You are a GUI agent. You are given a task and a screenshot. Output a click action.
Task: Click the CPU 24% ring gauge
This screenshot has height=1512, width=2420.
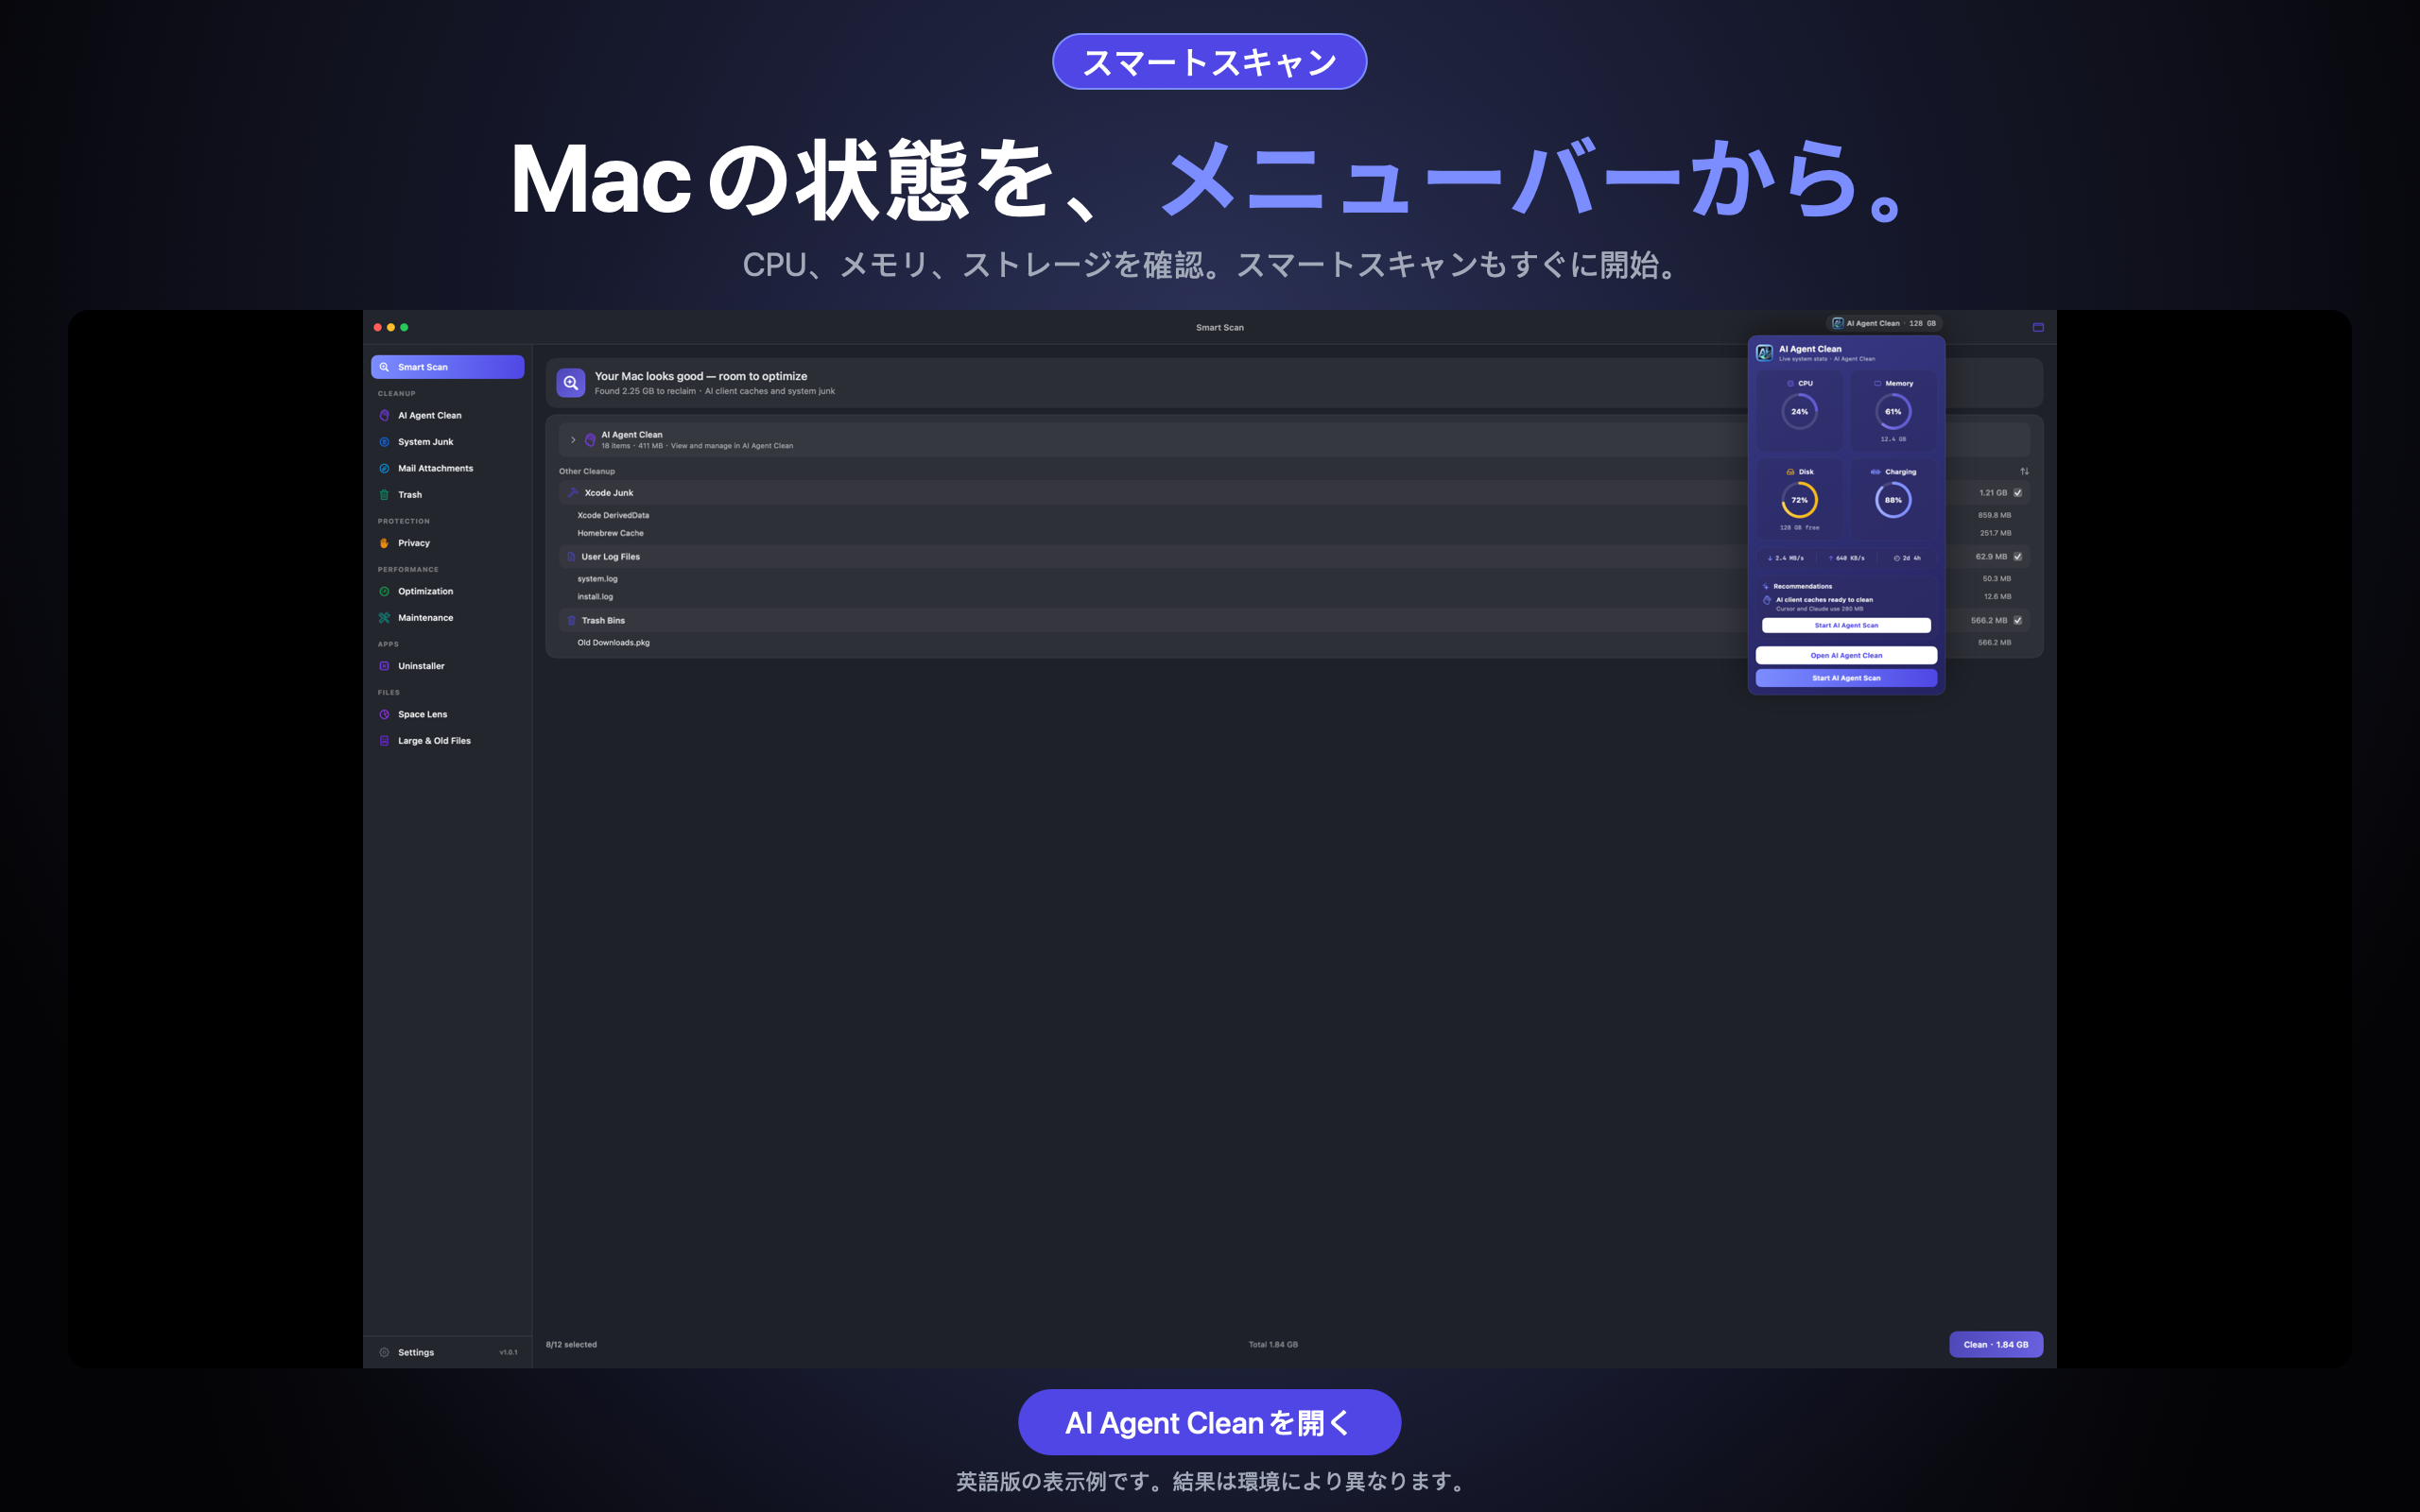tap(1799, 411)
